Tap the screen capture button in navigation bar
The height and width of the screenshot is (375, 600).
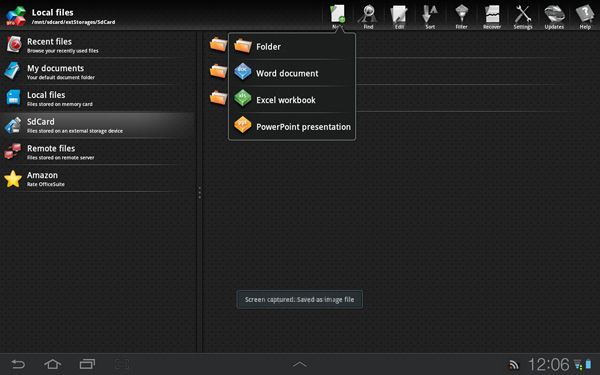[x=122, y=364]
